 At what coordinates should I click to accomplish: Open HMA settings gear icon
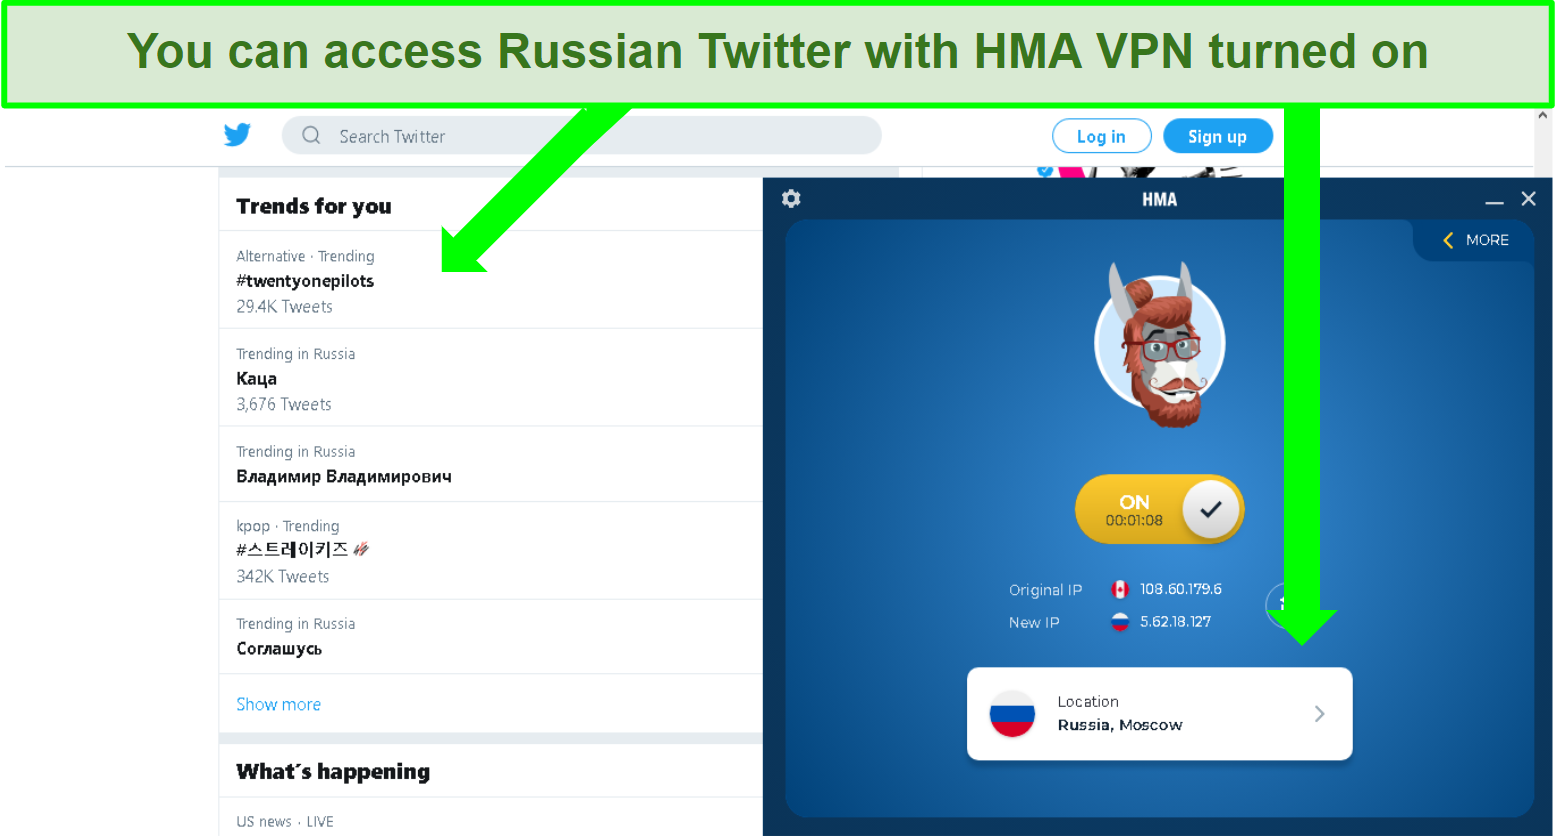click(x=791, y=199)
